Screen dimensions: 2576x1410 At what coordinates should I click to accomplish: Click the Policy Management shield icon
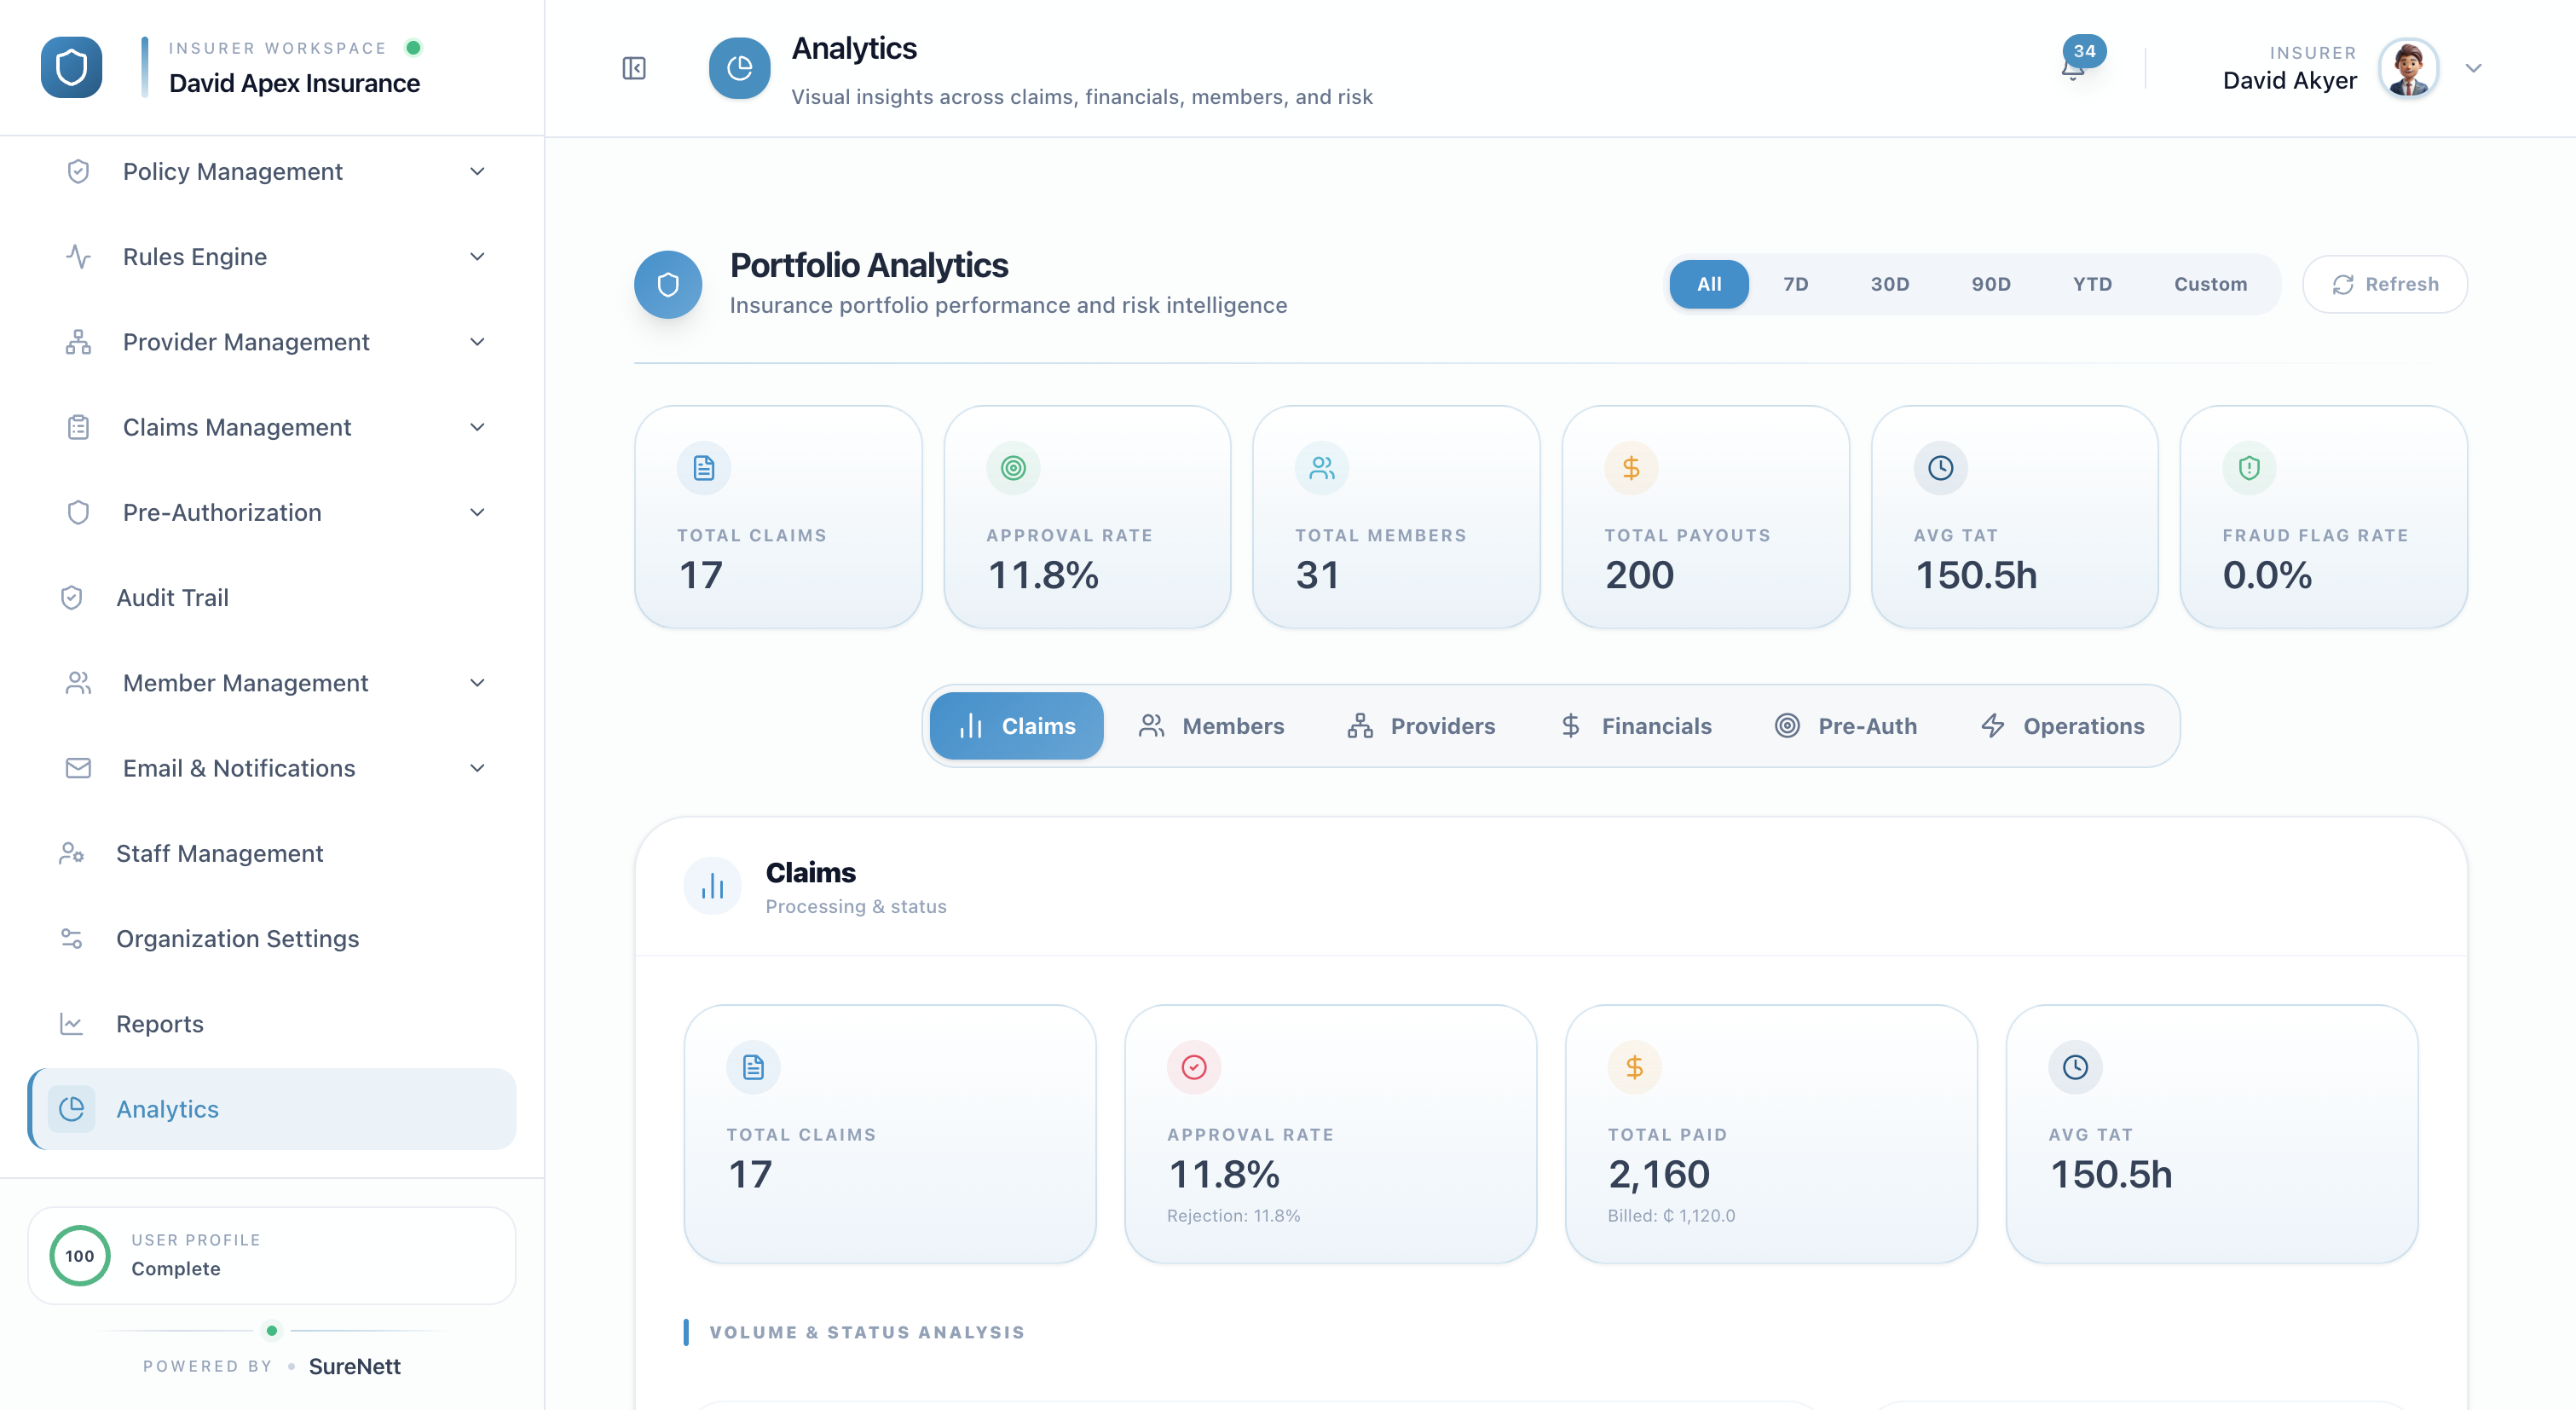pyautogui.click(x=78, y=171)
